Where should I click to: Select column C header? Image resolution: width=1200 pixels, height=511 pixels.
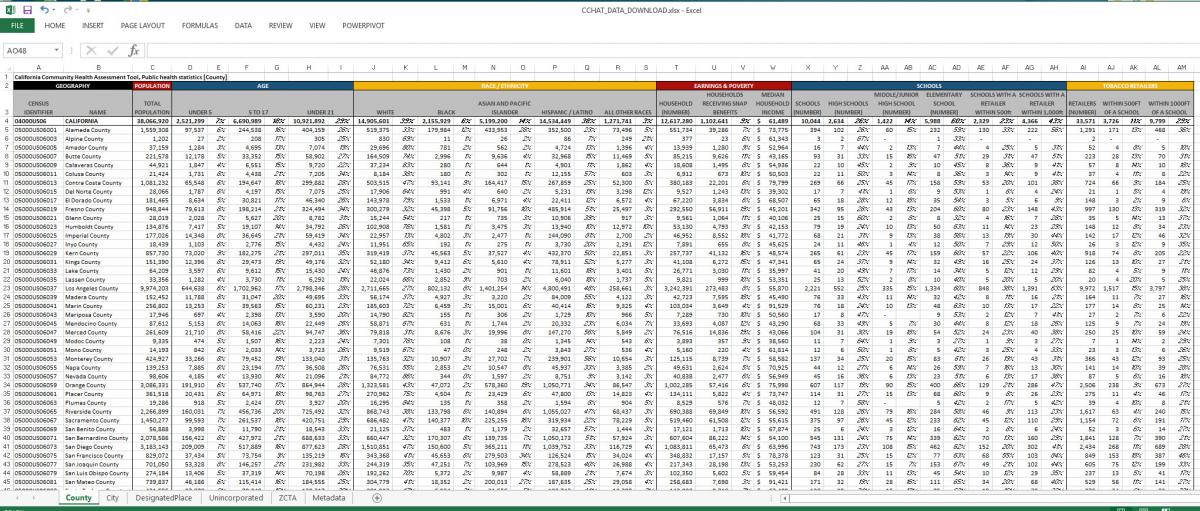pyautogui.click(x=152, y=66)
